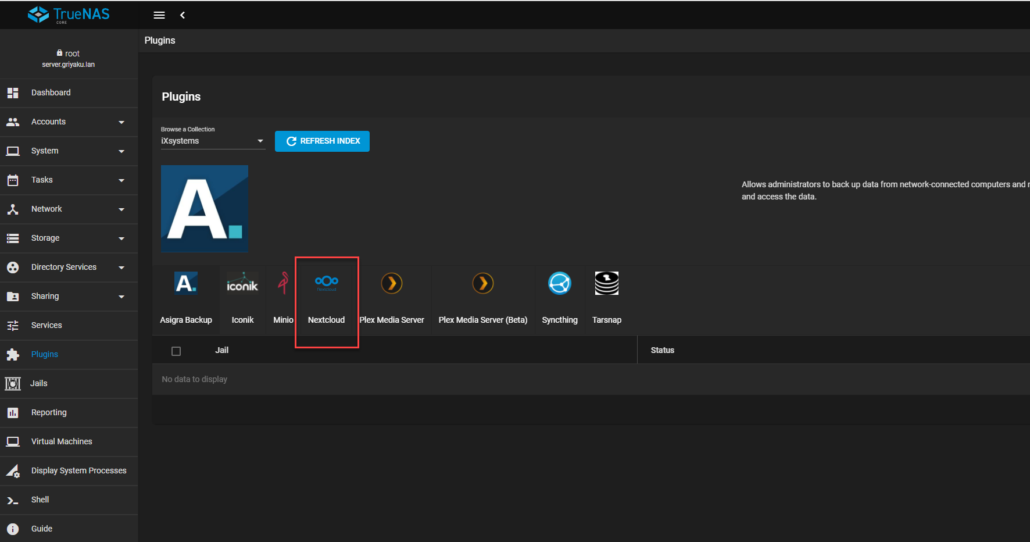The width and height of the screenshot is (1030, 542).
Task: Expand the System menu arrow
Action: [x=122, y=151]
